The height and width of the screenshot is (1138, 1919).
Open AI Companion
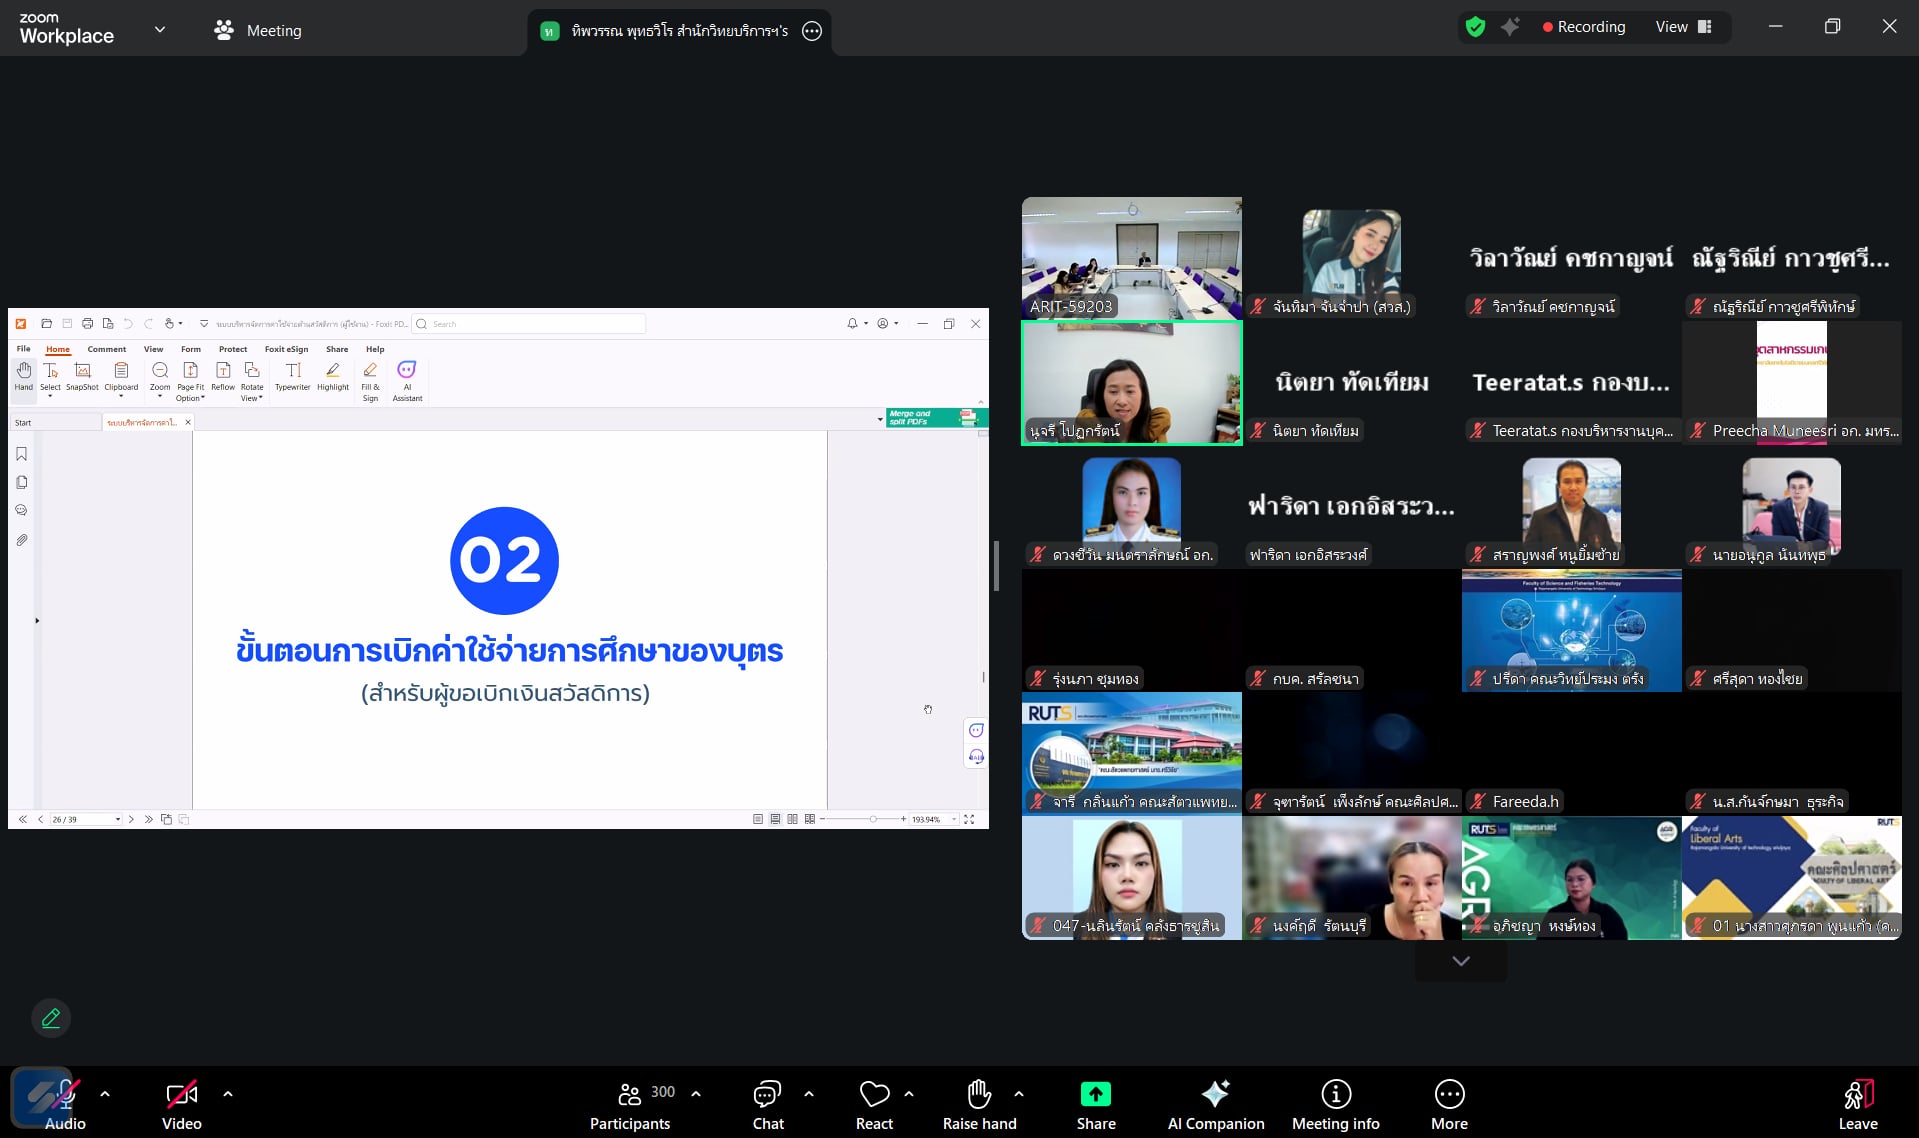coord(1215,1104)
